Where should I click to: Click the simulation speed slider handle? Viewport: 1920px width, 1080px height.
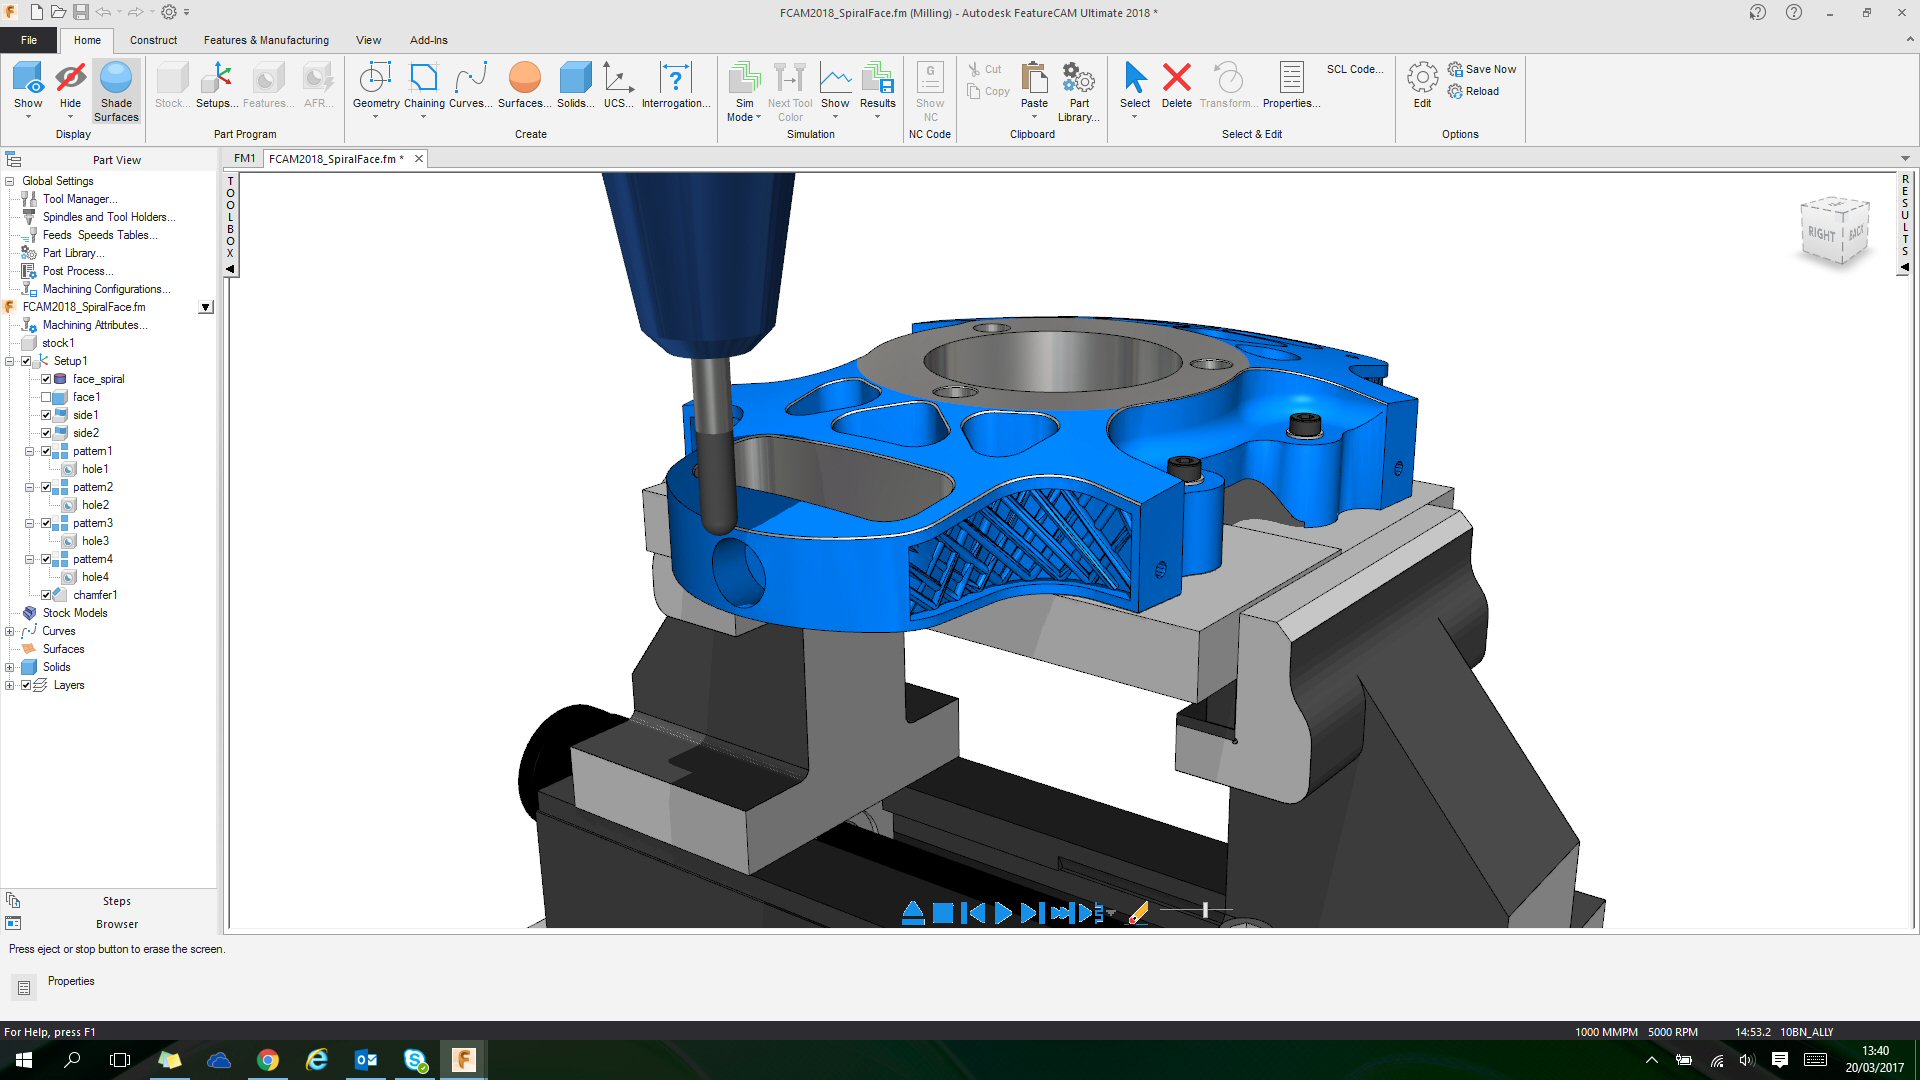click(1205, 910)
